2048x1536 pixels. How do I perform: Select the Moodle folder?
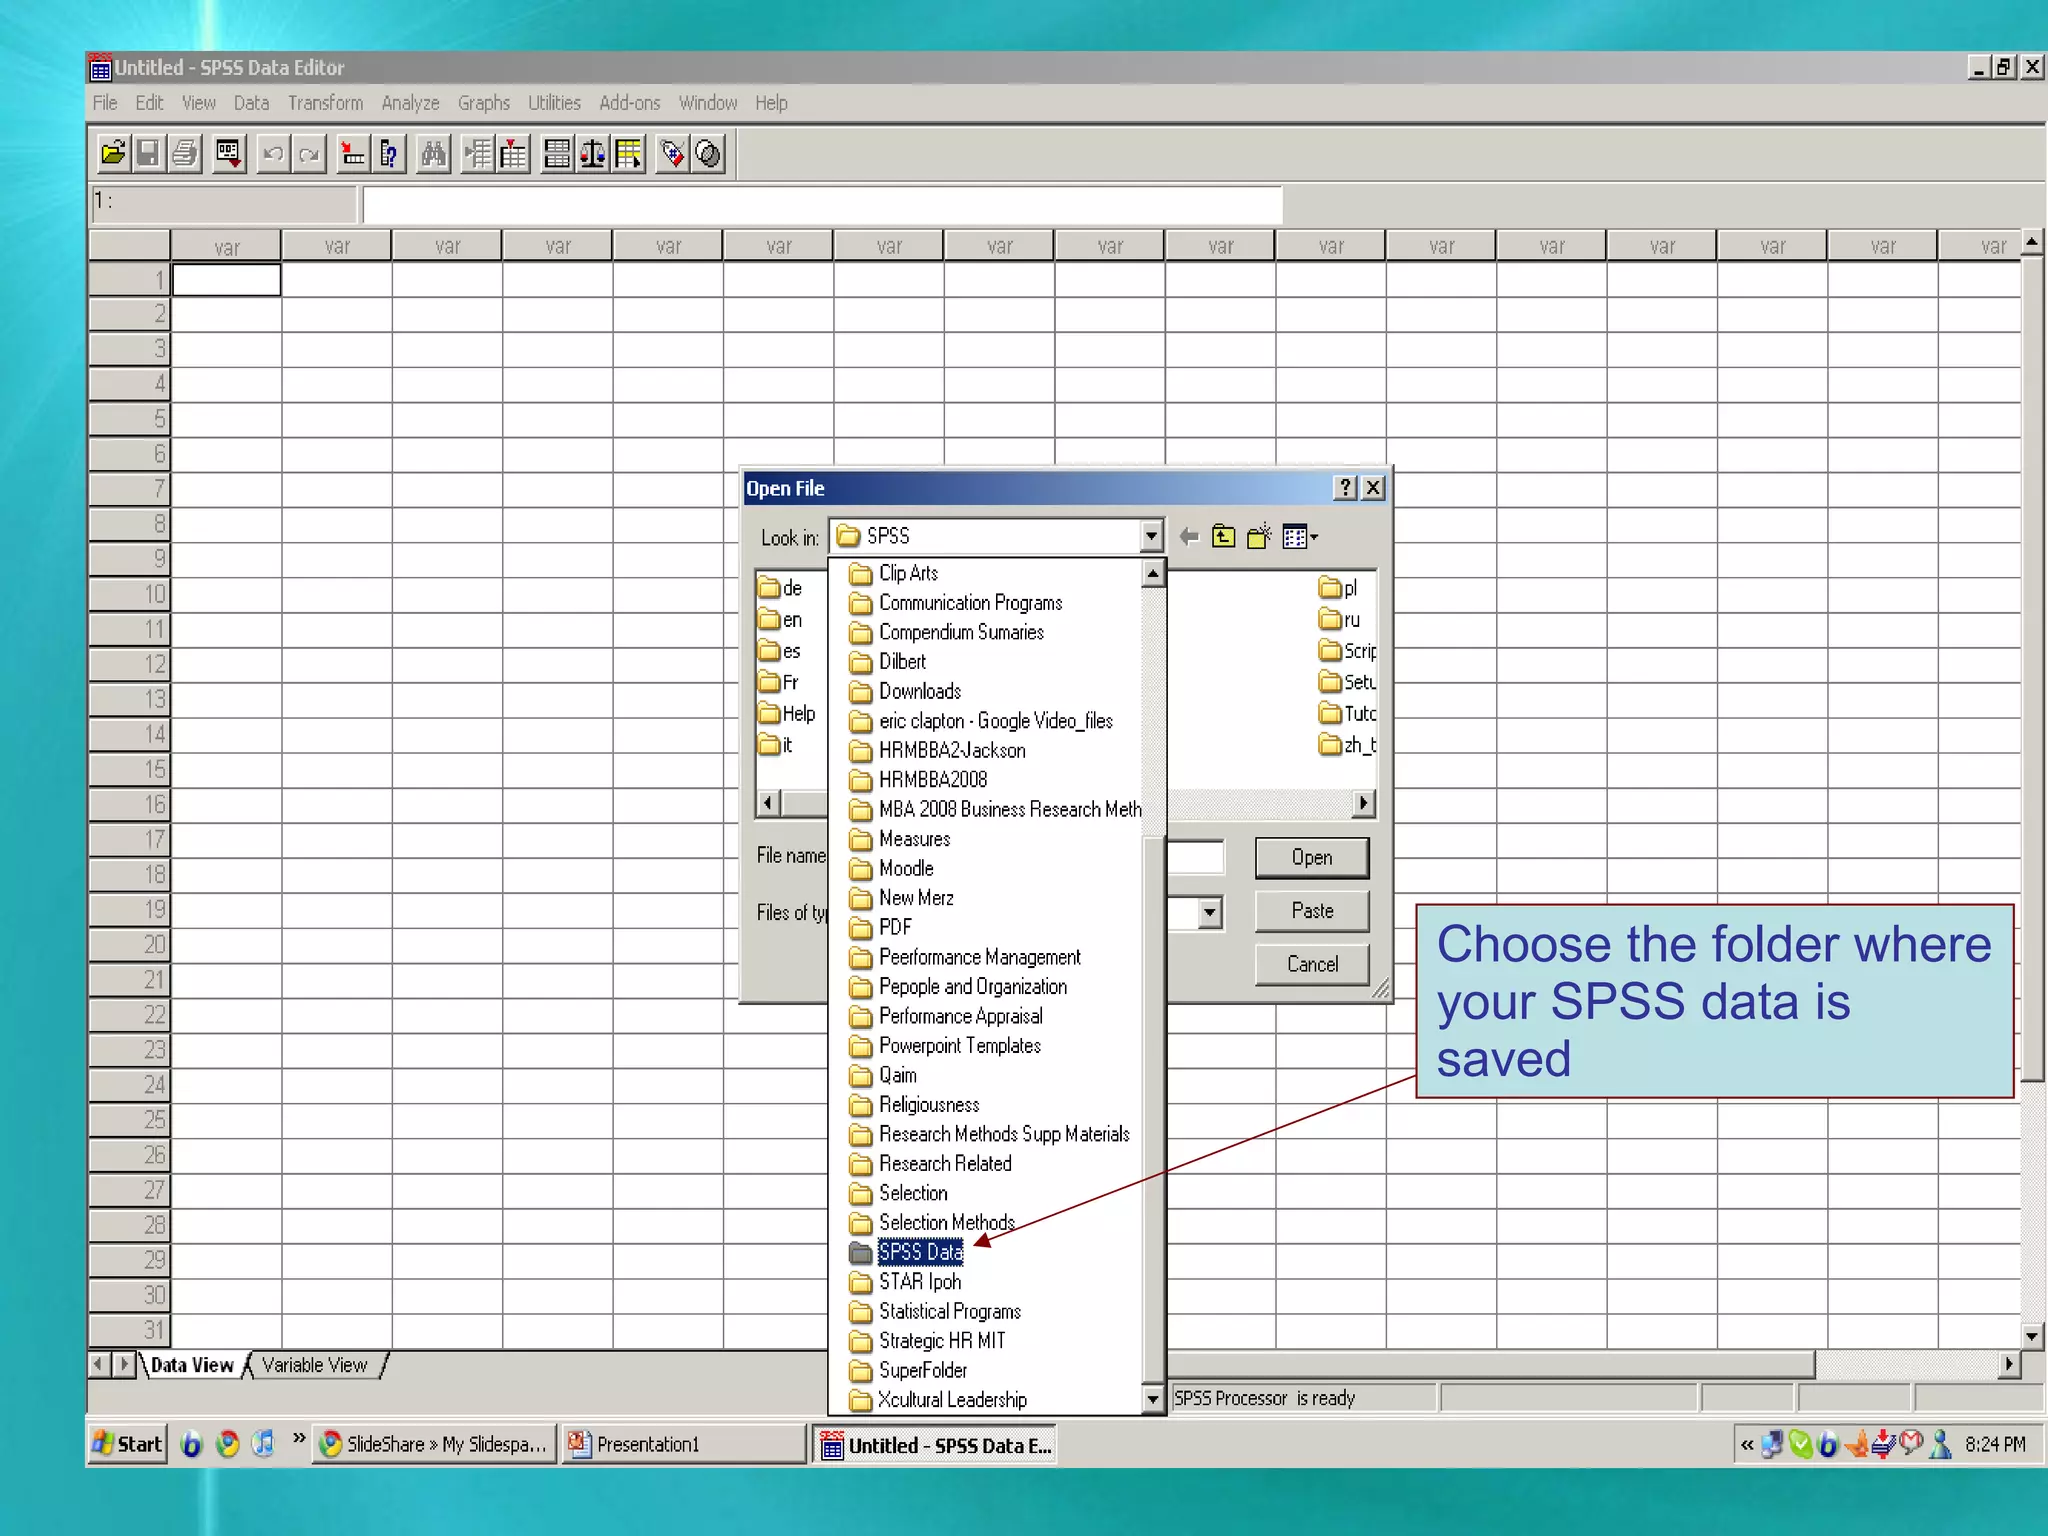906,869
